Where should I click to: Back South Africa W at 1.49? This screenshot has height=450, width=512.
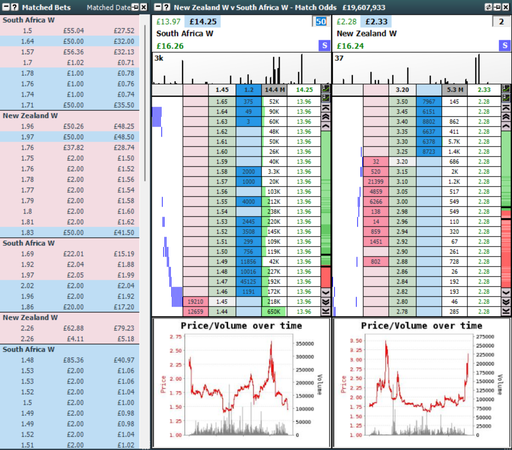point(249,262)
